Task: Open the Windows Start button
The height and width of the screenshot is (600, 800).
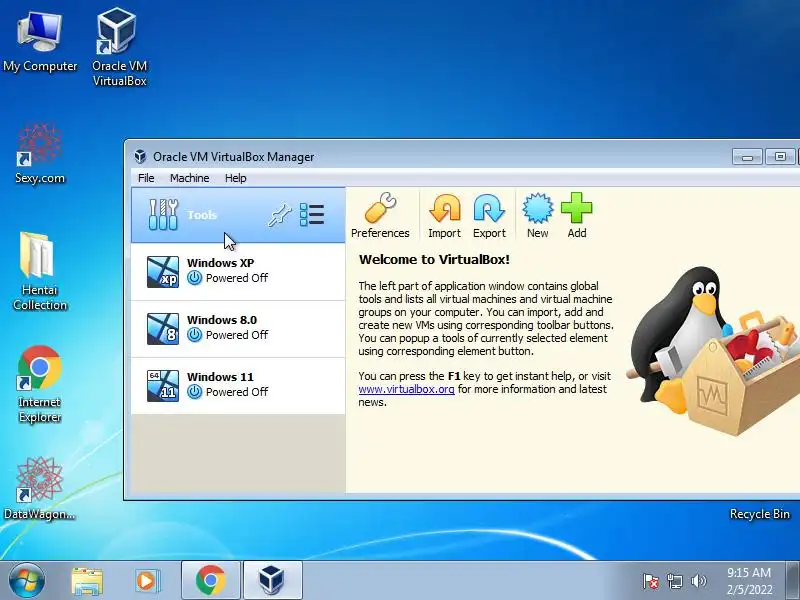Action: pyautogui.click(x=26, y=580)
